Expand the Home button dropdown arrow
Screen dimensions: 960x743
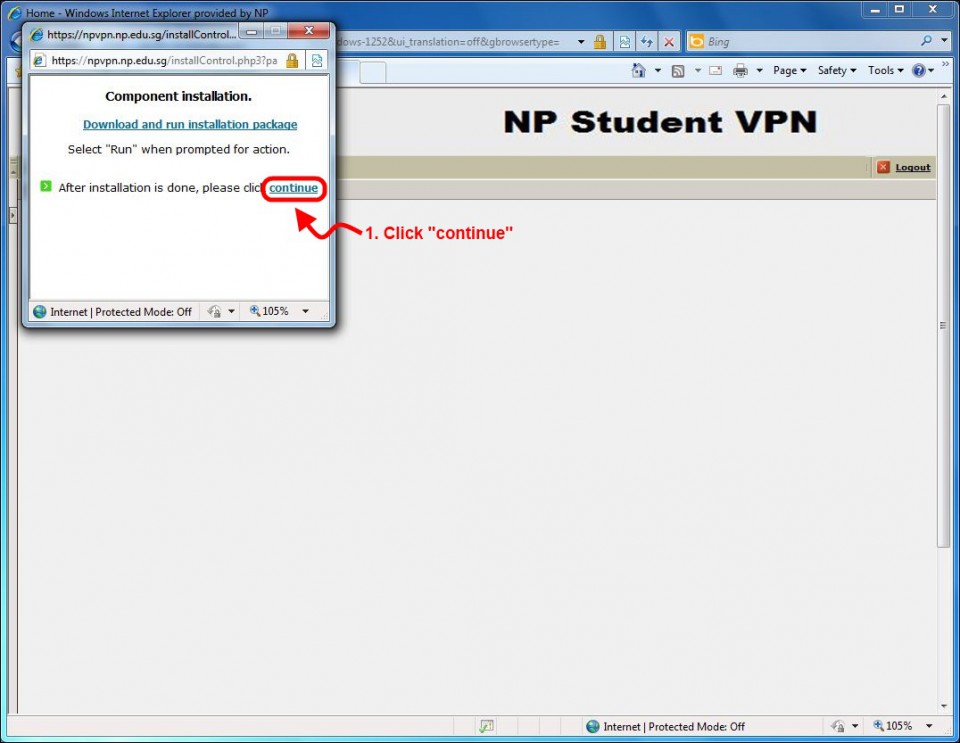(x=658, y=71)
